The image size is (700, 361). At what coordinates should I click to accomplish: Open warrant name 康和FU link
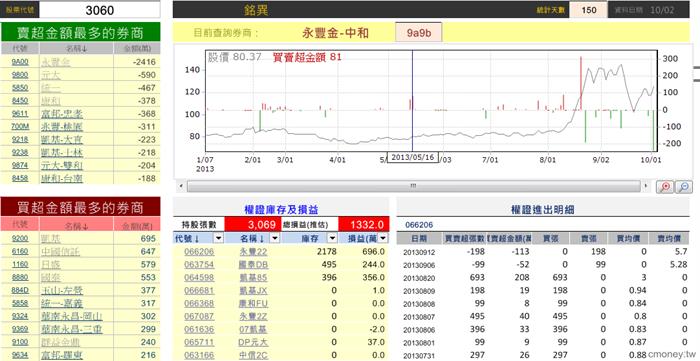click(x=253, y=303)
